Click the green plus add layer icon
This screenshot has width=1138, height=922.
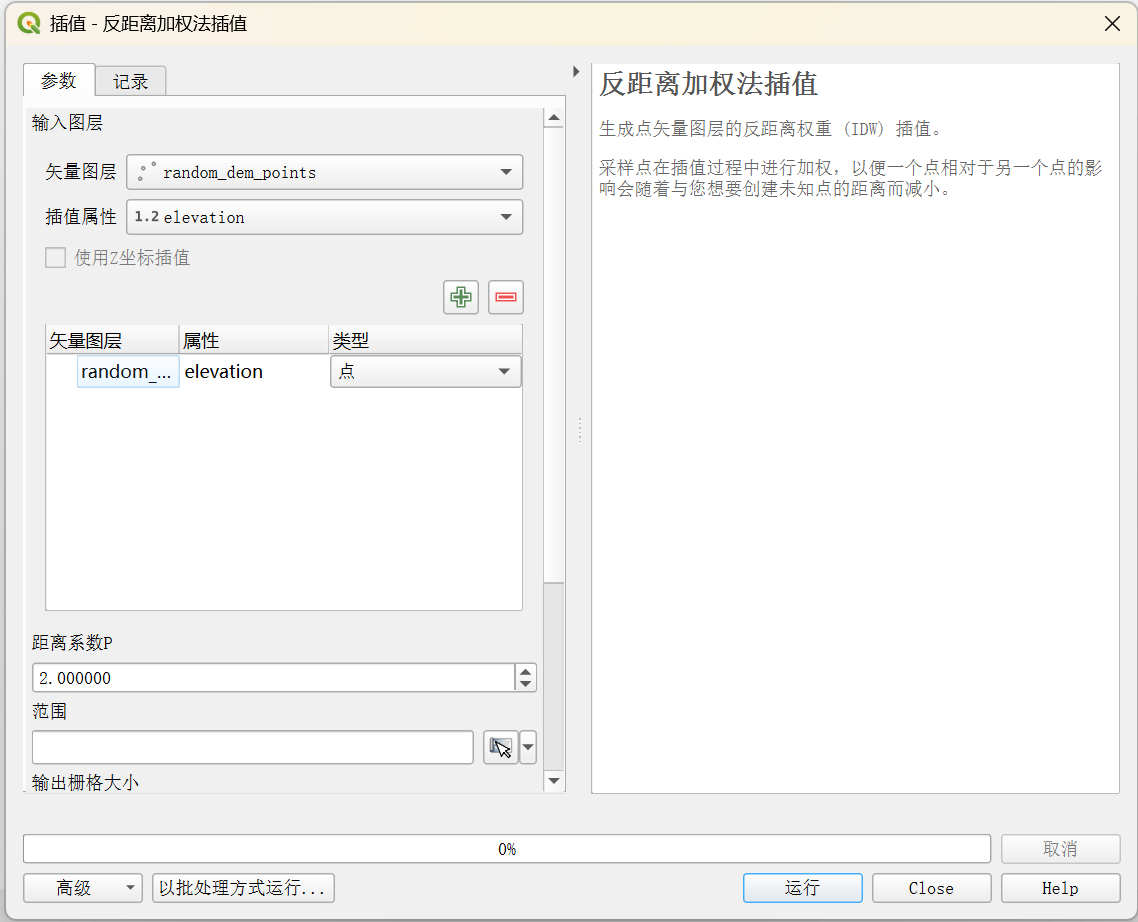coord(461,297)
